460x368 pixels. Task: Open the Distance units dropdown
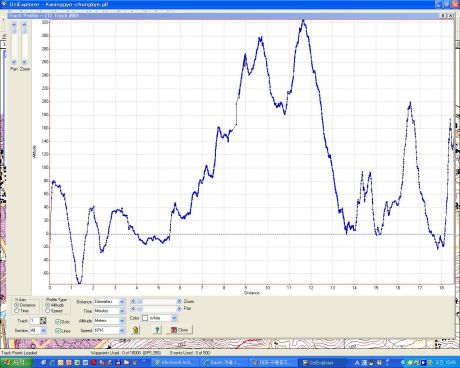click(x=122, y=302)
